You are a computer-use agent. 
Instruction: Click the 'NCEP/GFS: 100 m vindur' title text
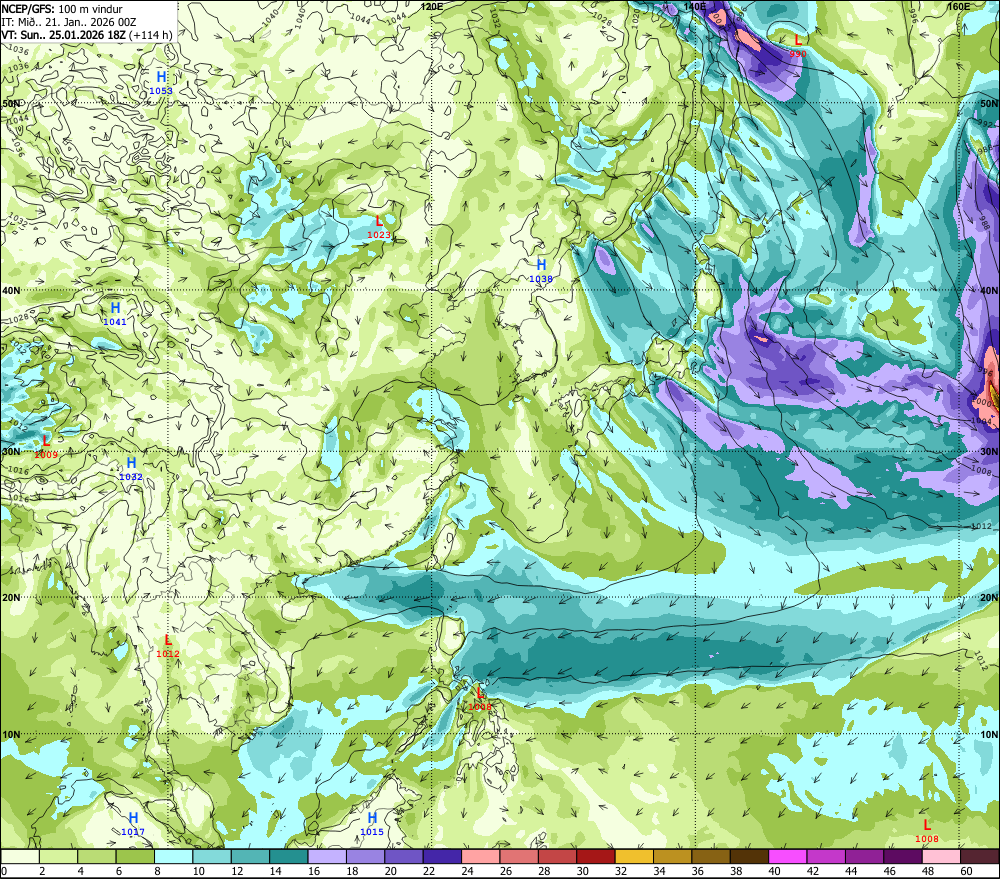tap(62, 9)
